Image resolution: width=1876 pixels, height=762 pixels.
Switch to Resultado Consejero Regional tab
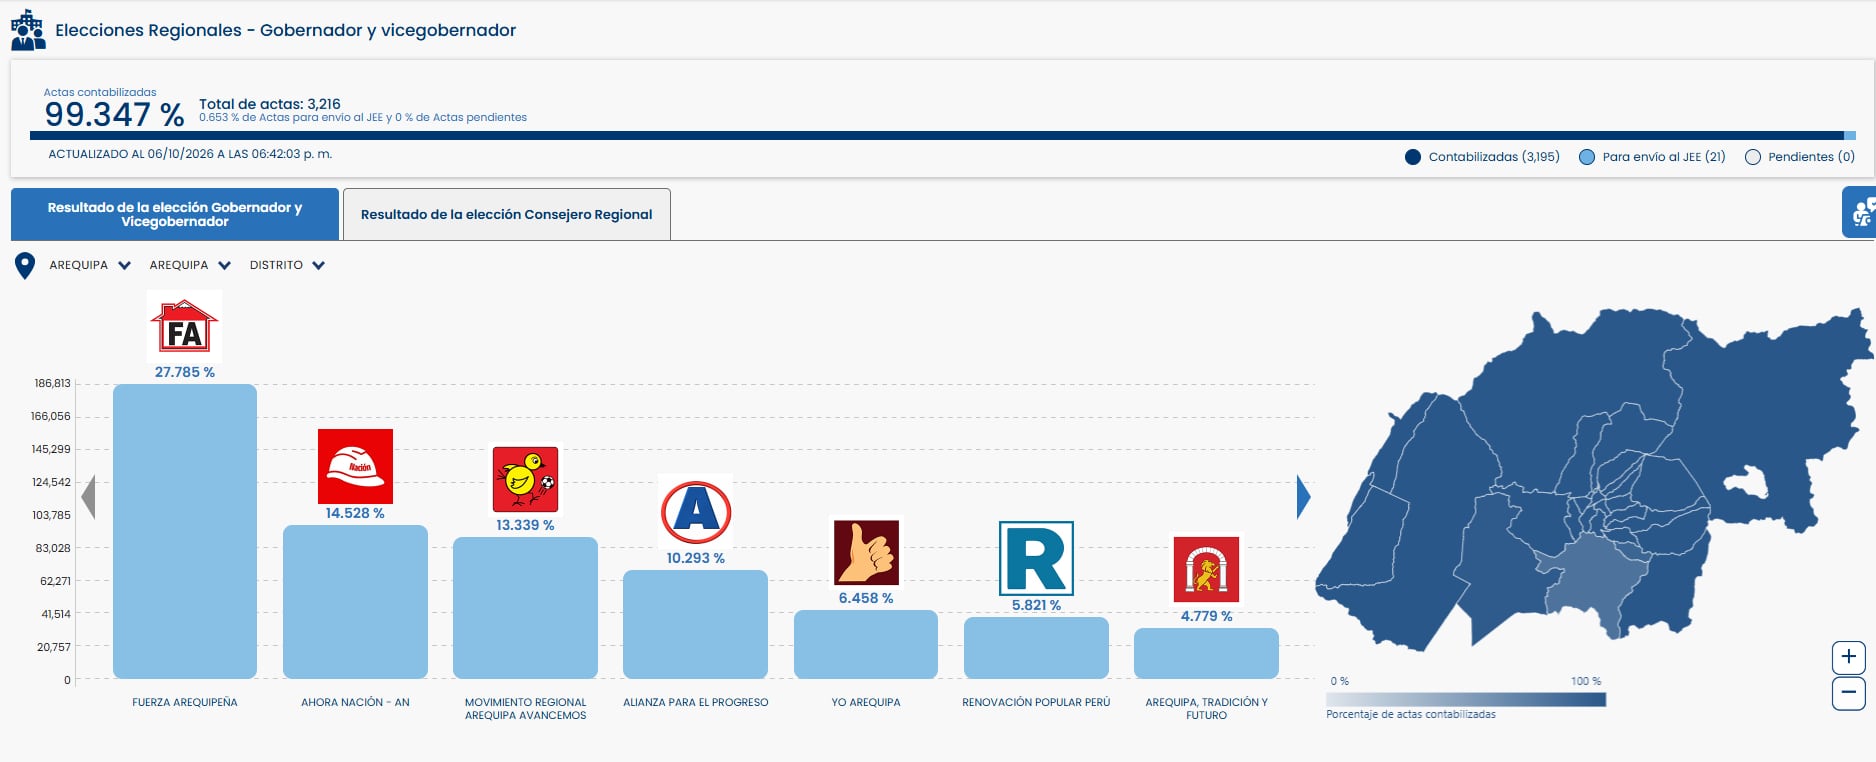(x=506, y=214)
